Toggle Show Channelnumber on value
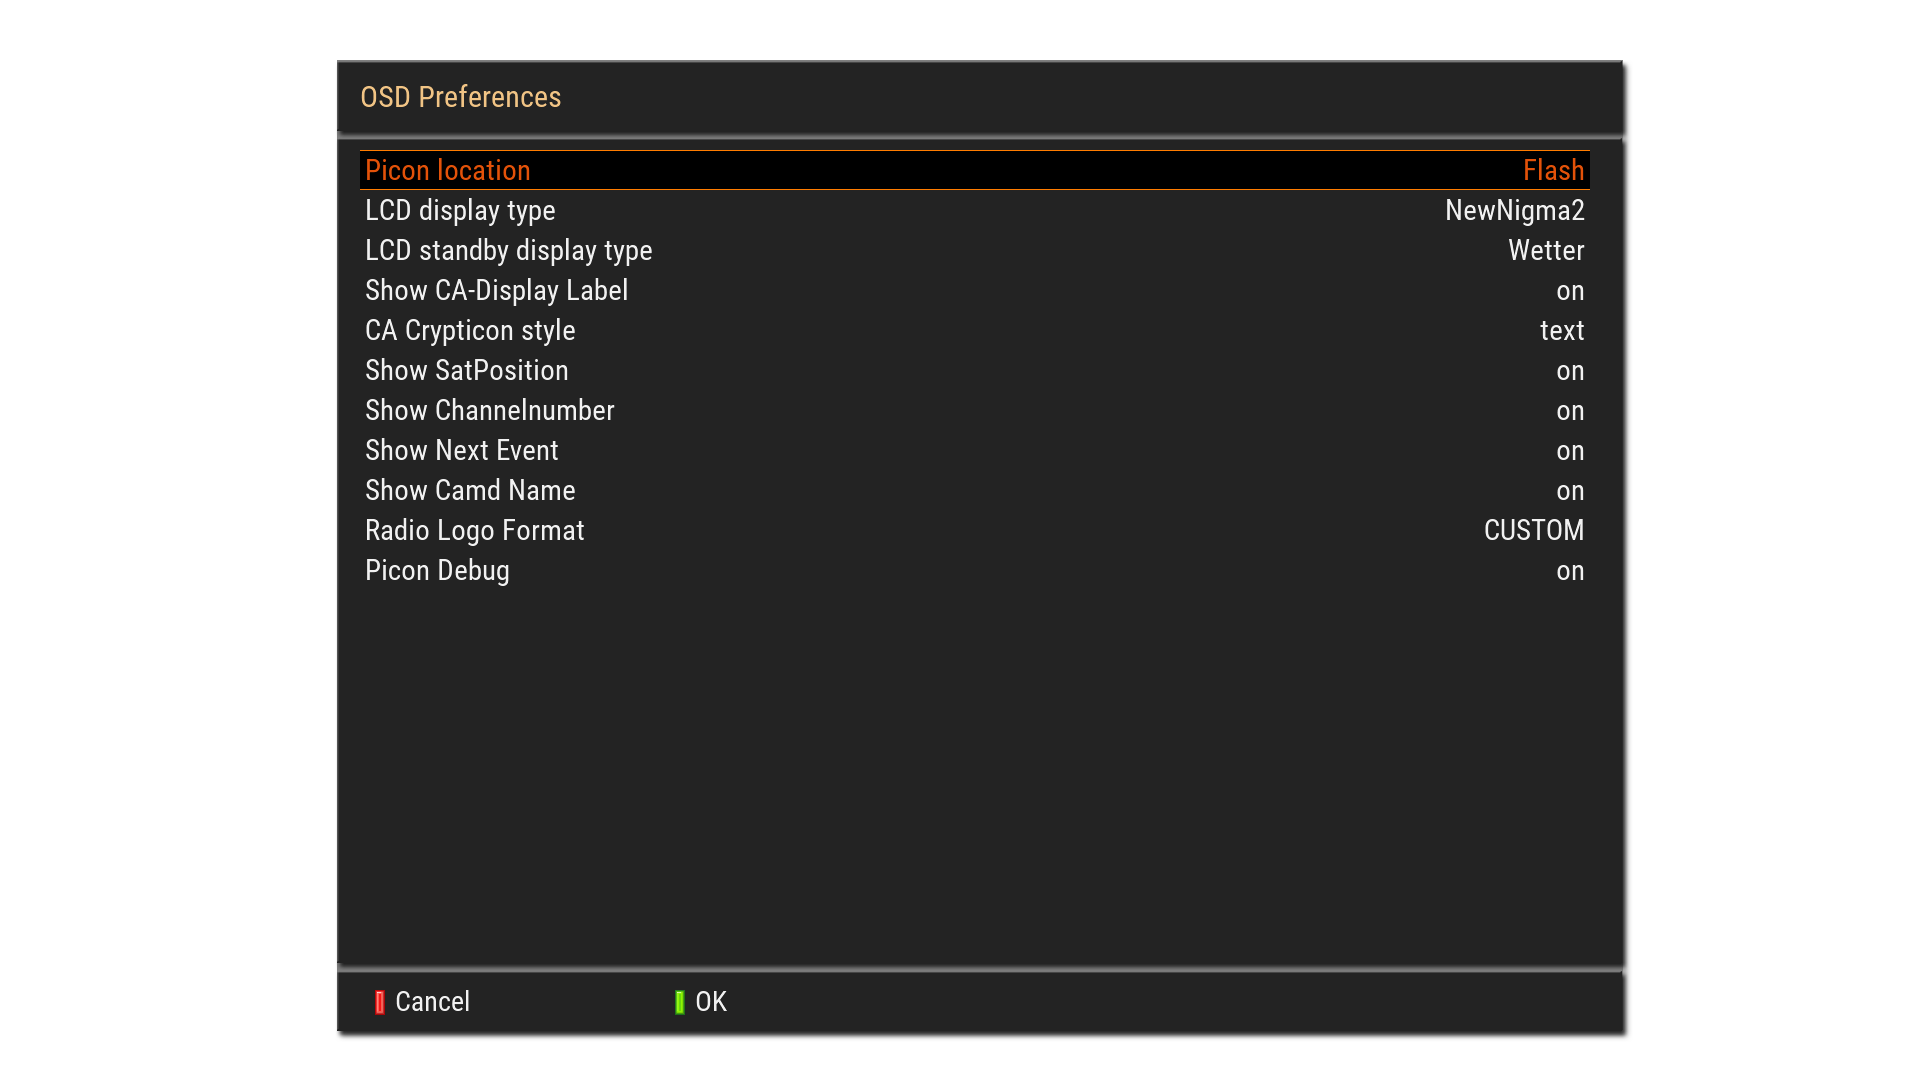This screenshot has width=1920, height=1080. click(1569, 411)
